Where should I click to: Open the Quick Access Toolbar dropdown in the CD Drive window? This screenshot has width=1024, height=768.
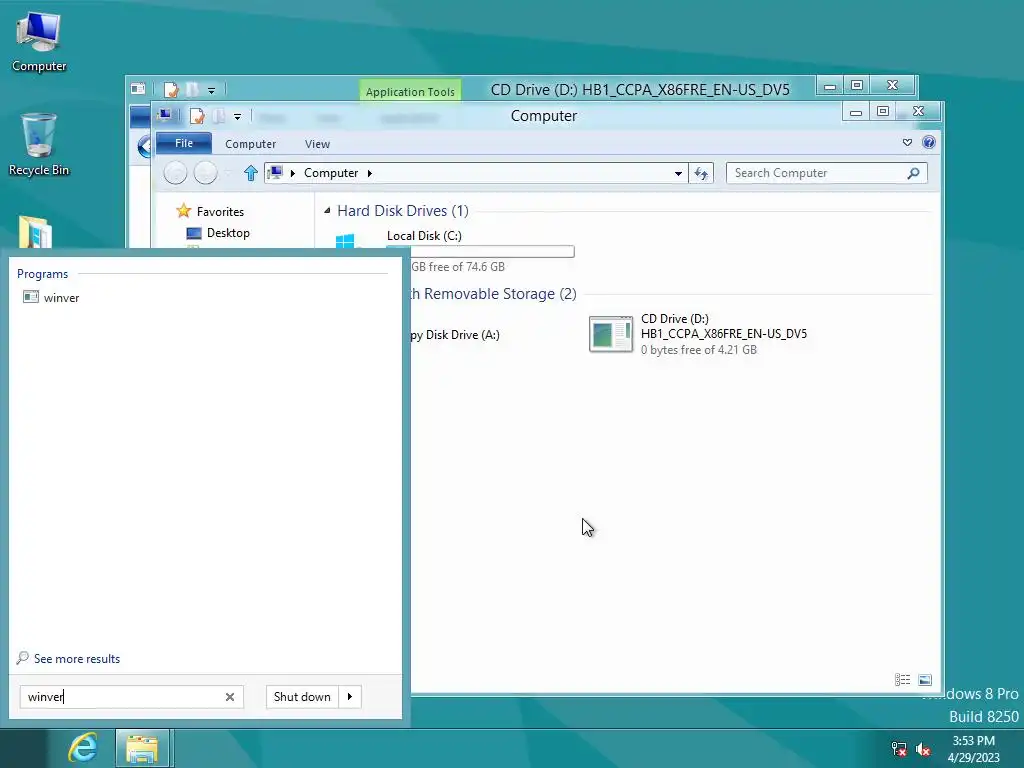(212, 90)
